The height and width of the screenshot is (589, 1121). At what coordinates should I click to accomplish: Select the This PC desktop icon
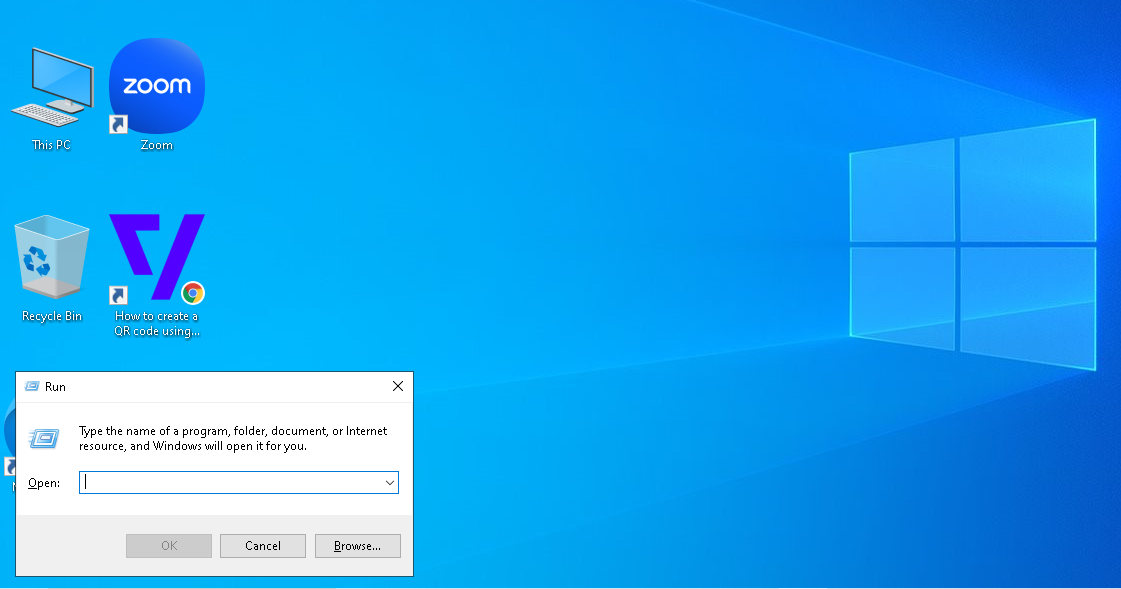point(51,86)
